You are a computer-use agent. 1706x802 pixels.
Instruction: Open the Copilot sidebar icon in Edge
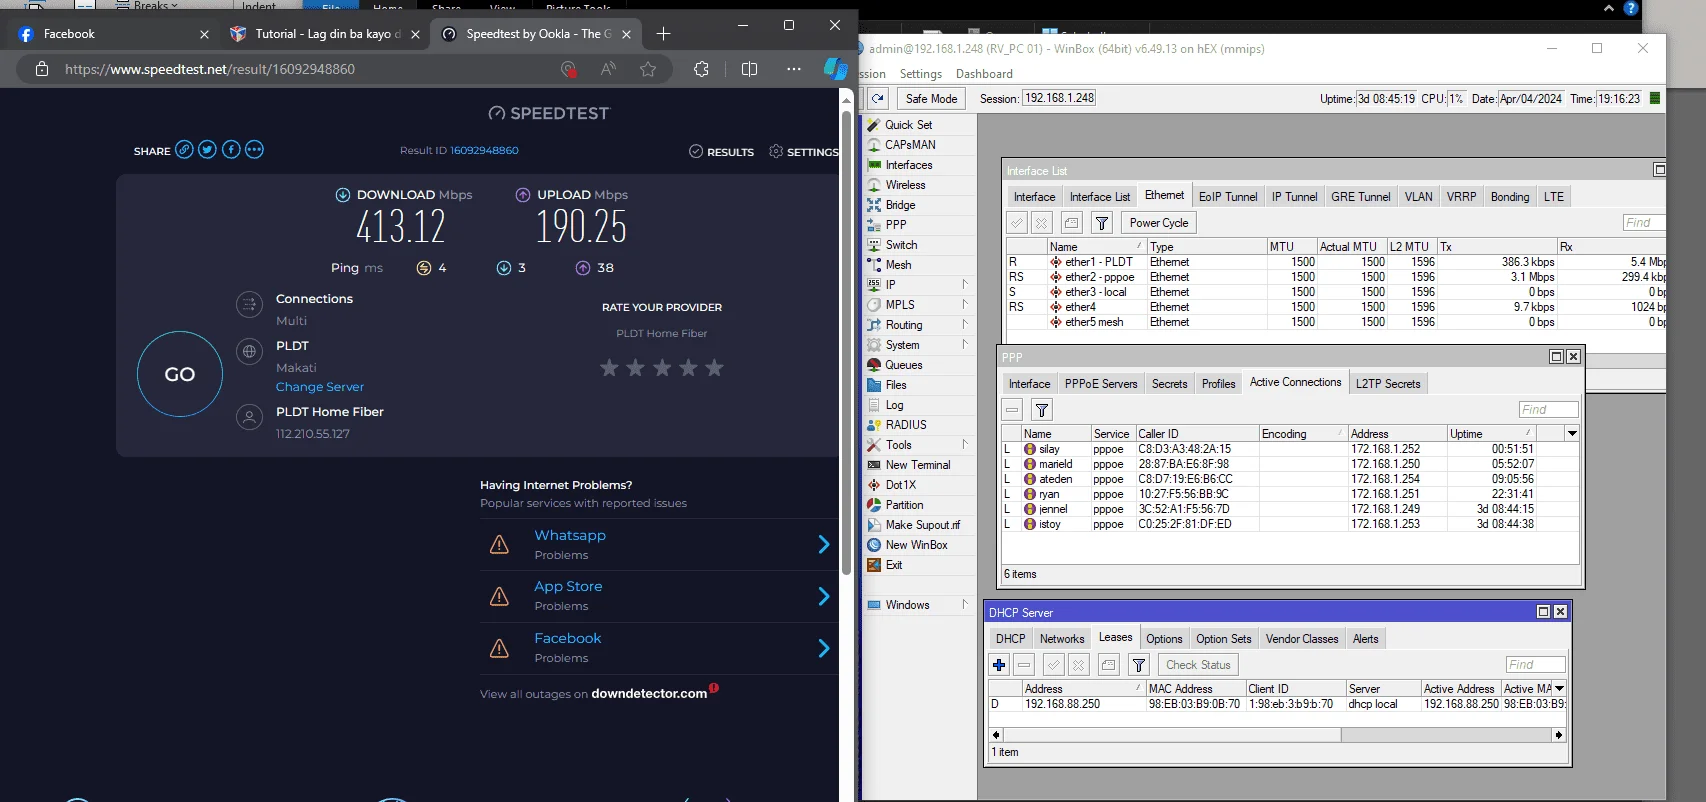click(835, 69)
